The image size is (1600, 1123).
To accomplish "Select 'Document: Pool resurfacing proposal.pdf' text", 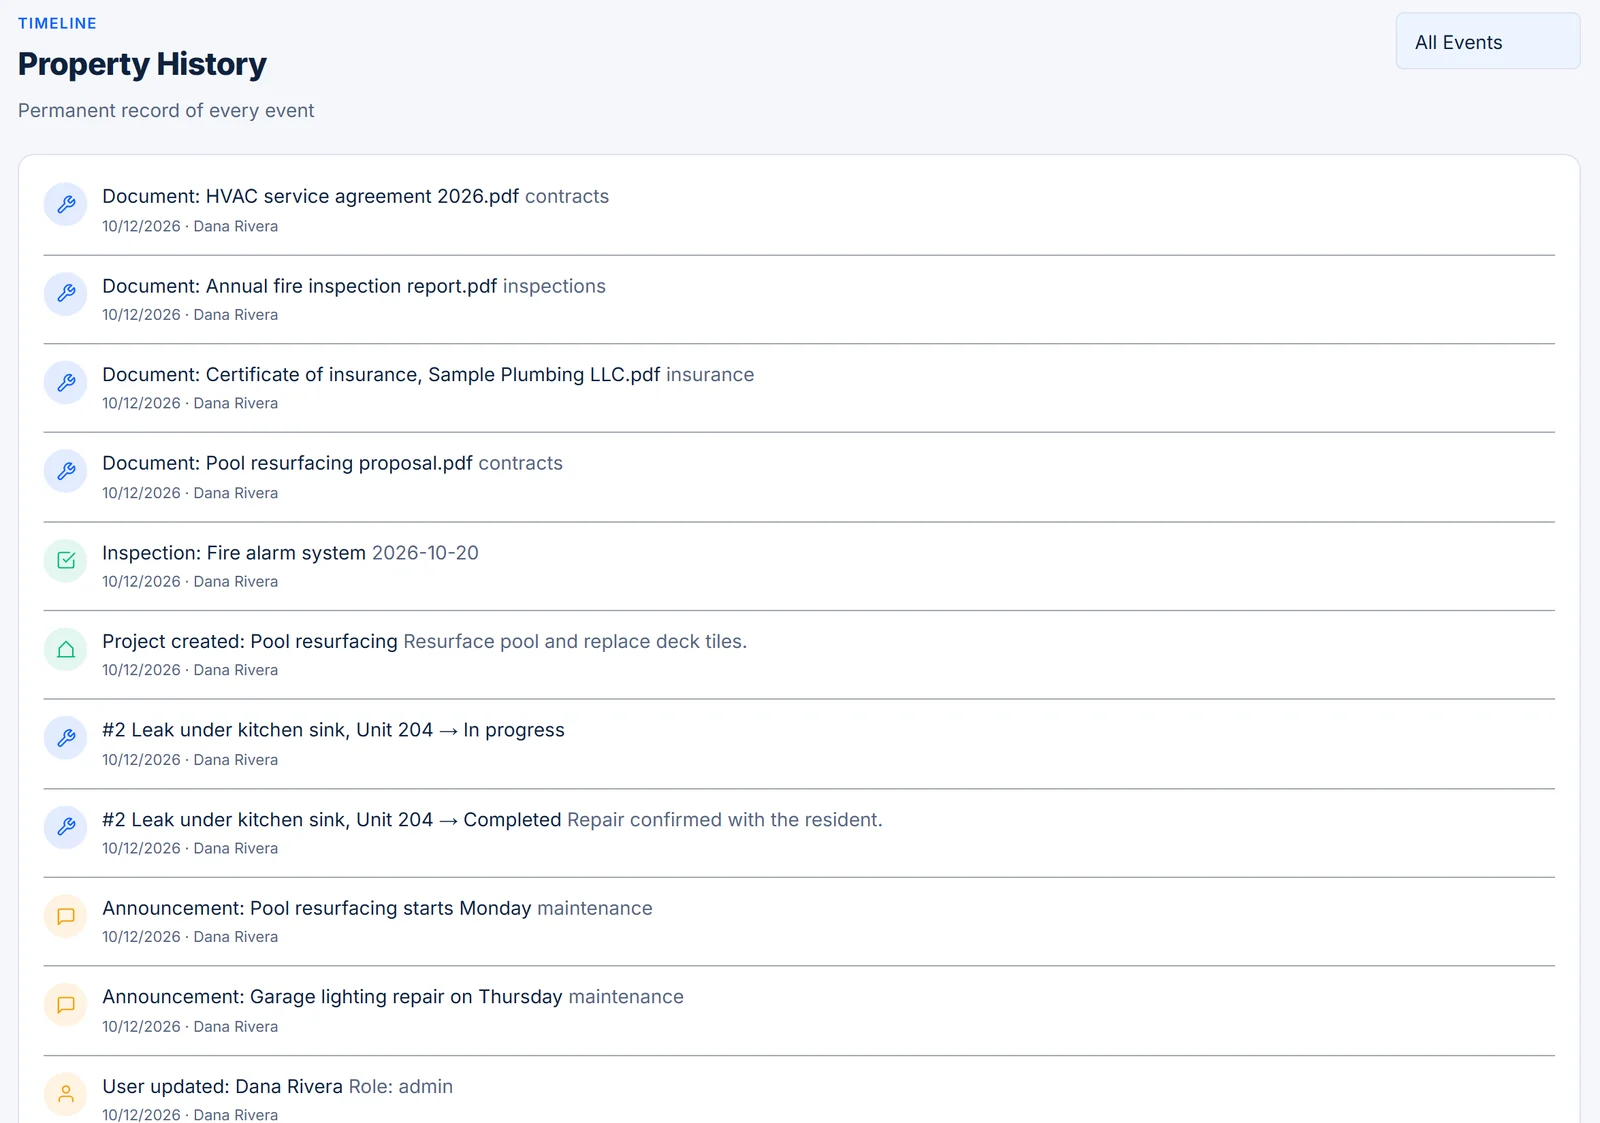I will [287, 463].
